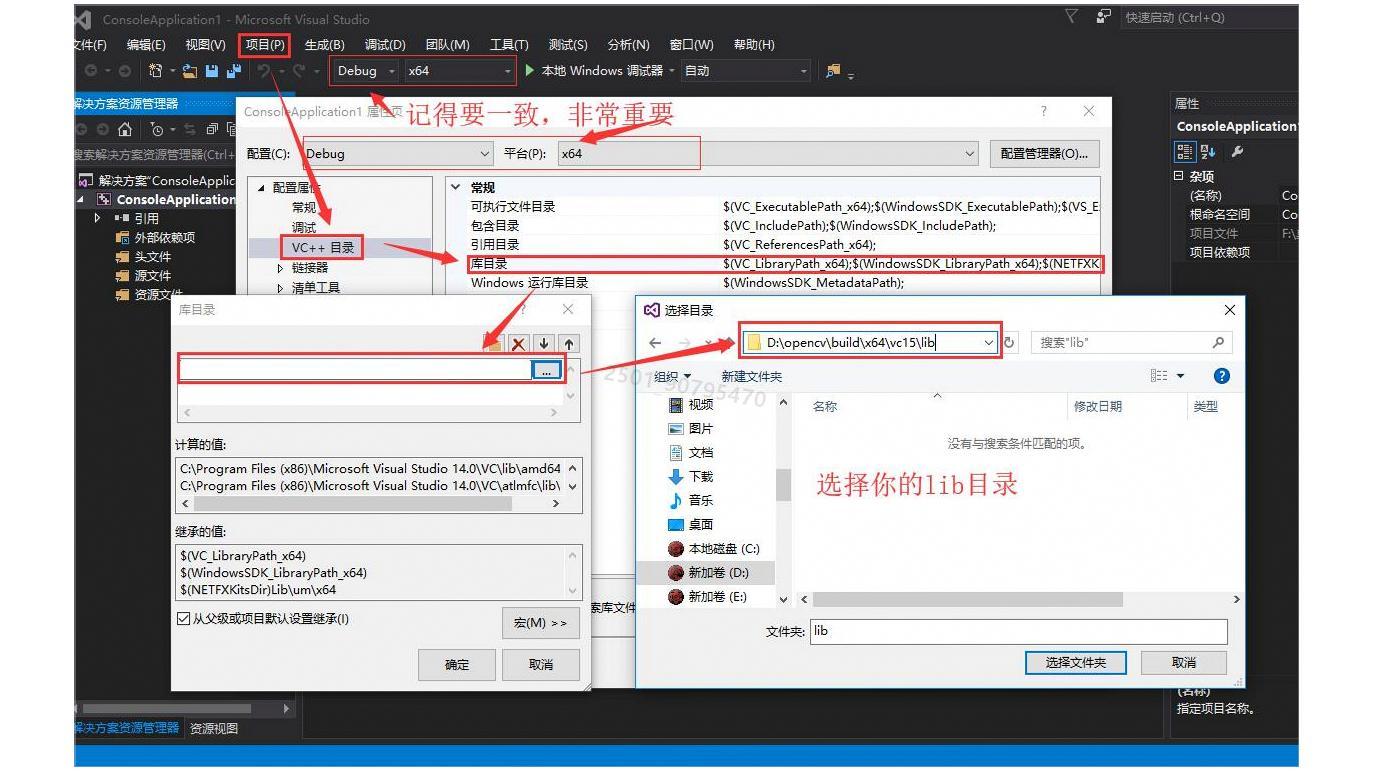Switch to the 资源视图 tab at bottom
The width and height of the screenshot is (1373, 771).
(x=214, y=729)
